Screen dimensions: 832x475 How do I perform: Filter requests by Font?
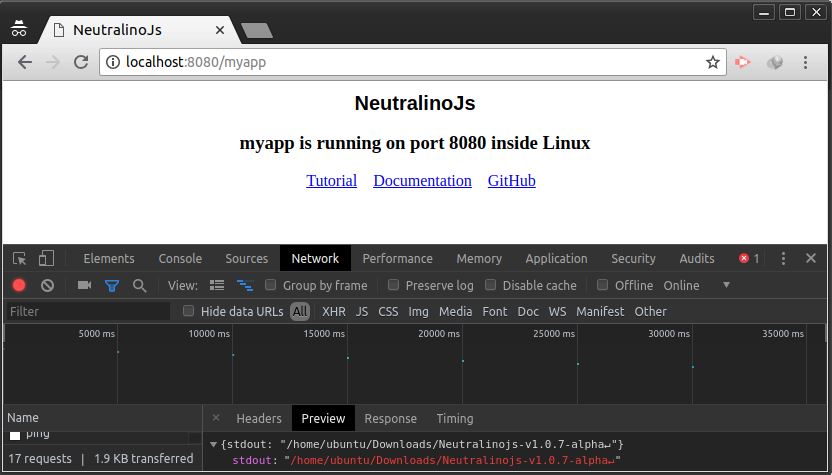tap(495, 312)
